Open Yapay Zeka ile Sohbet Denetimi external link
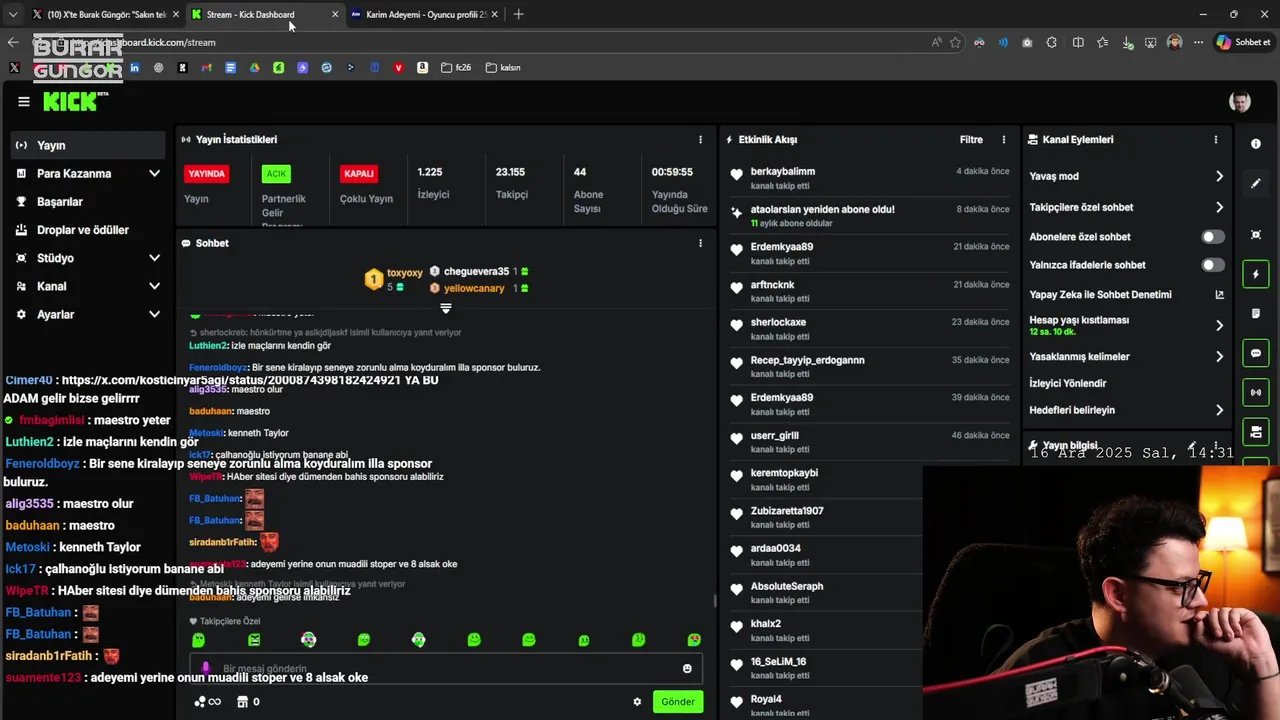Viewport: 1280px width, 720px height. [1219, 295]
